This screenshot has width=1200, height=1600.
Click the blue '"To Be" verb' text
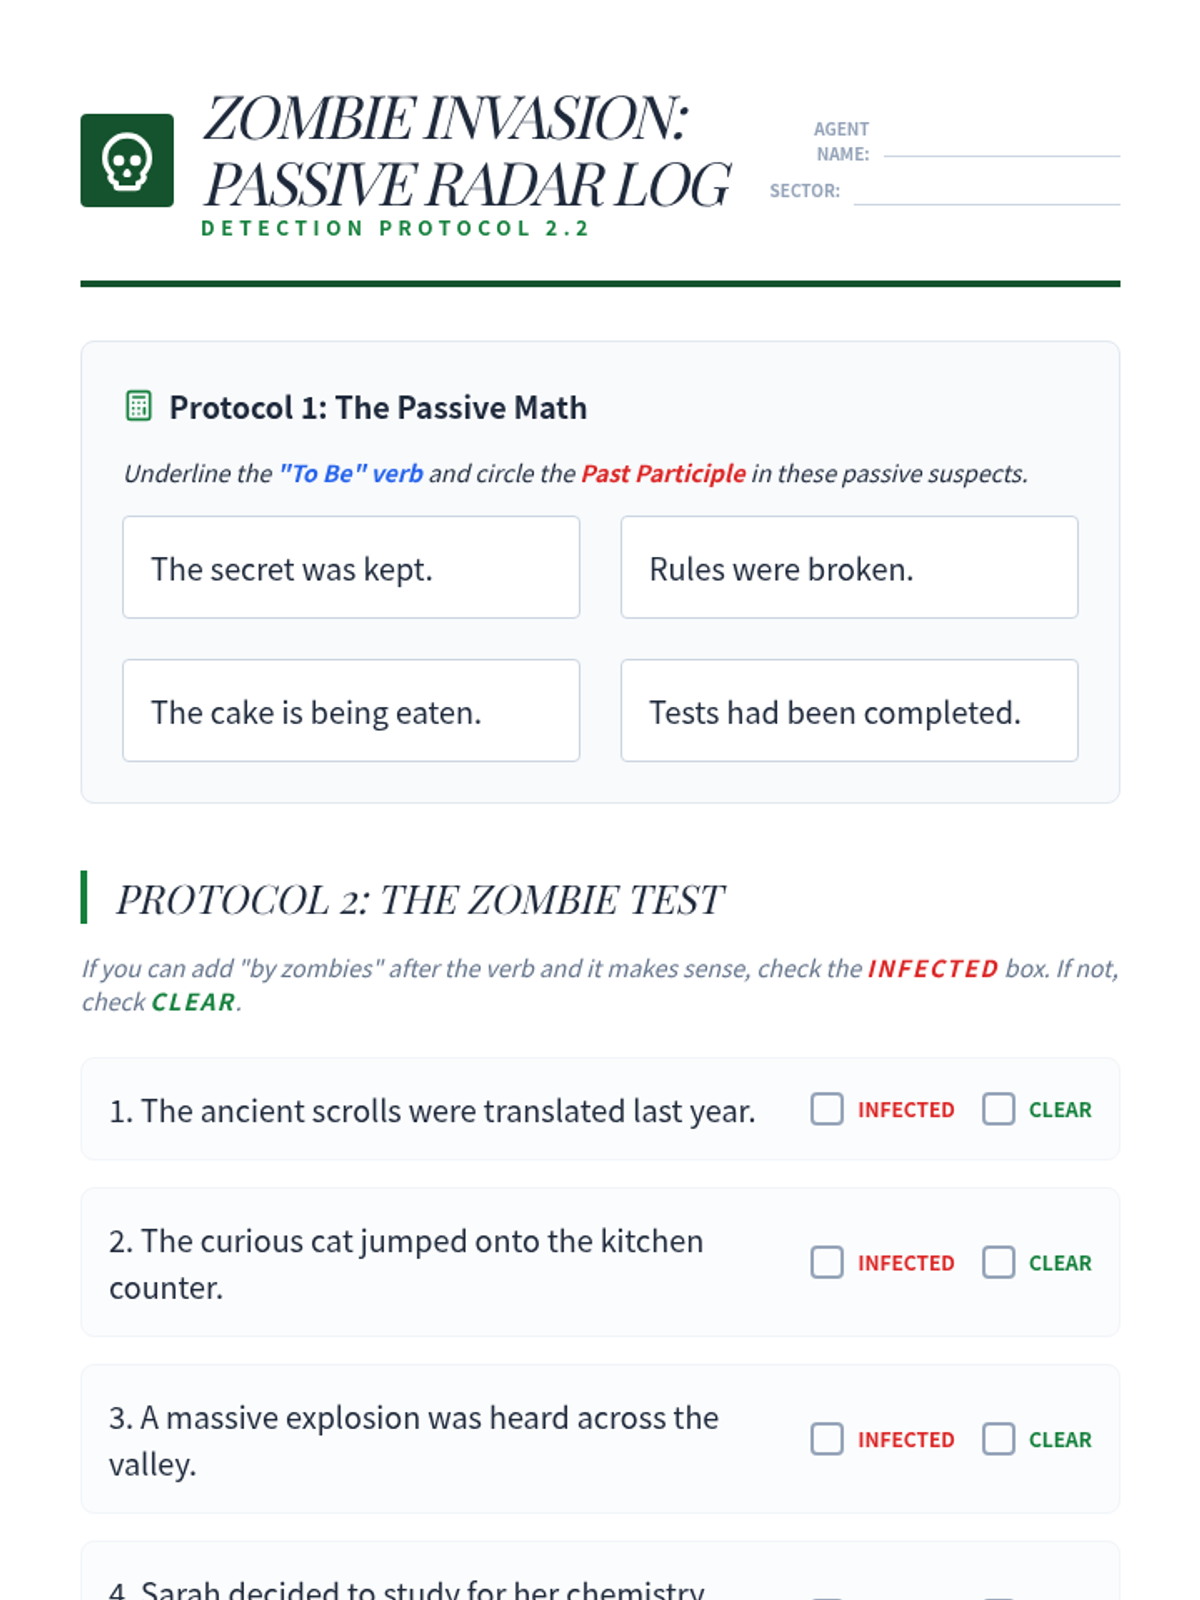[x=351, y=473]
